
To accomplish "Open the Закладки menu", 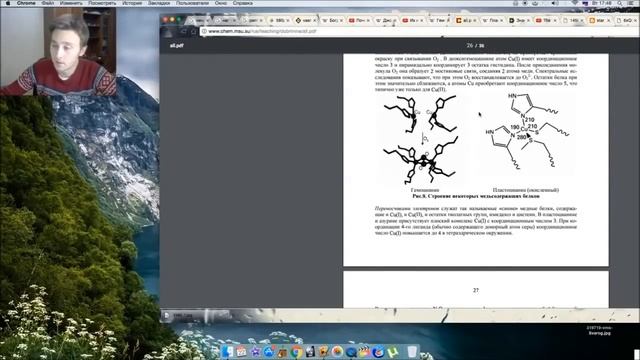I will point(159,3).
